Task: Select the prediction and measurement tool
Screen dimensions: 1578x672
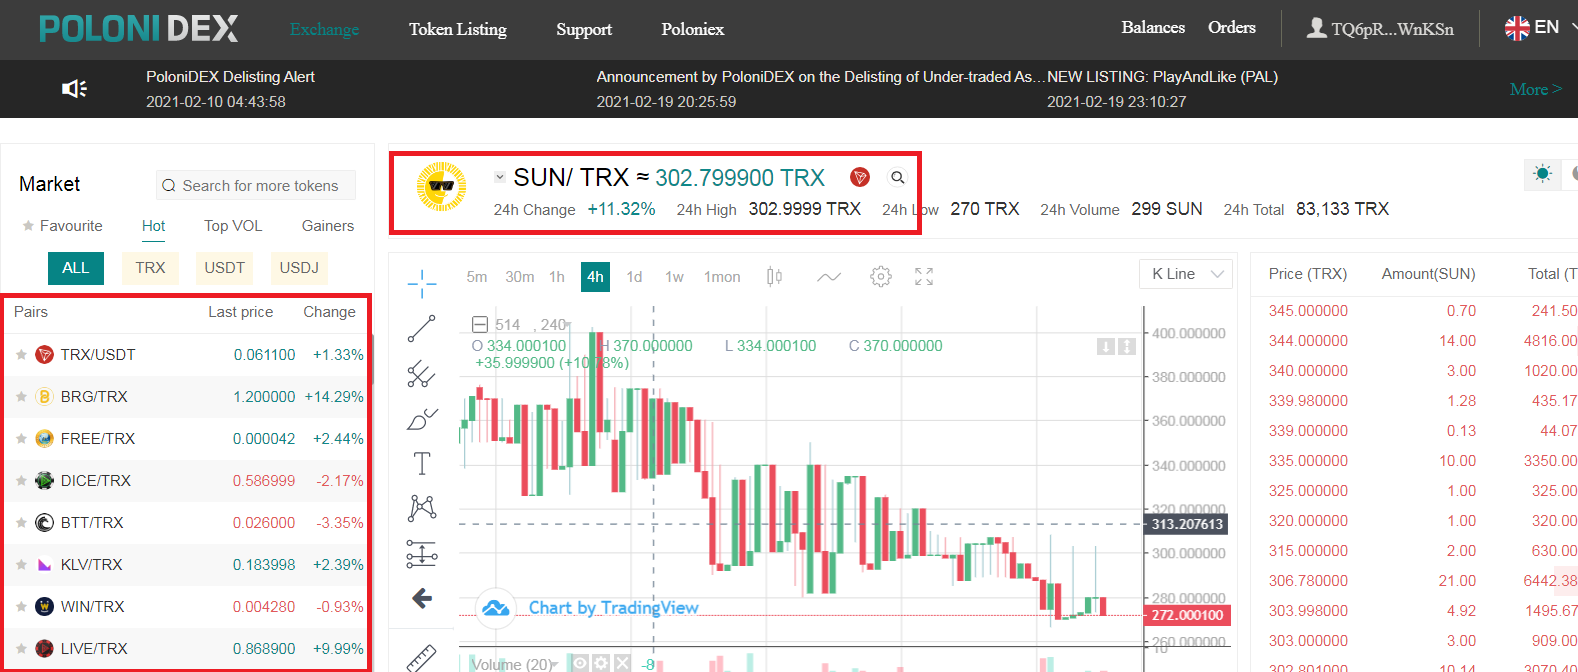Action: point(422,553)
